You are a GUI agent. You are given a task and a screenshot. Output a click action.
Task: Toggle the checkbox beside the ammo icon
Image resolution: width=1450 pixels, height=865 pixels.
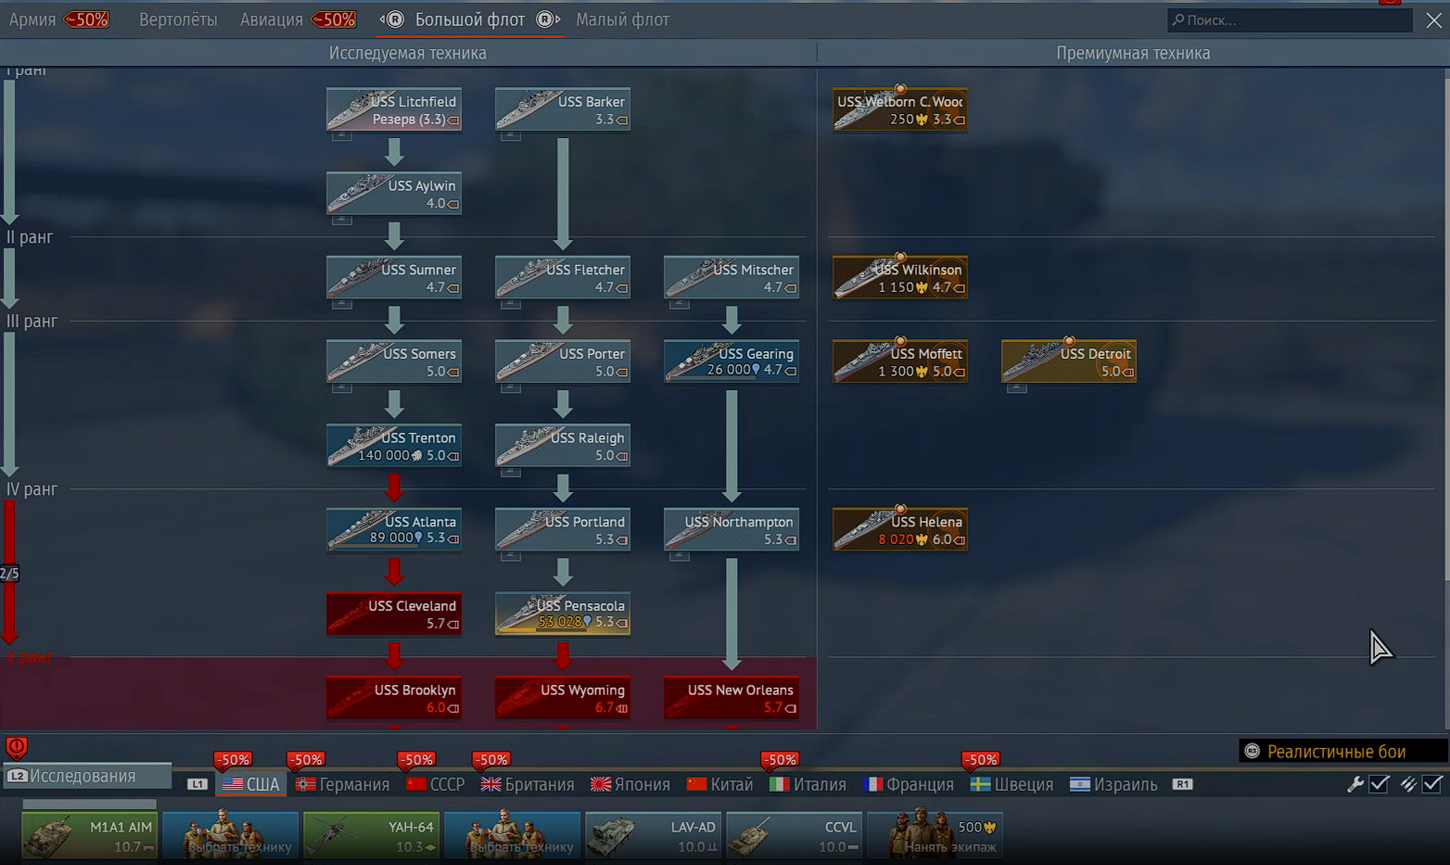click(1432, 784)
